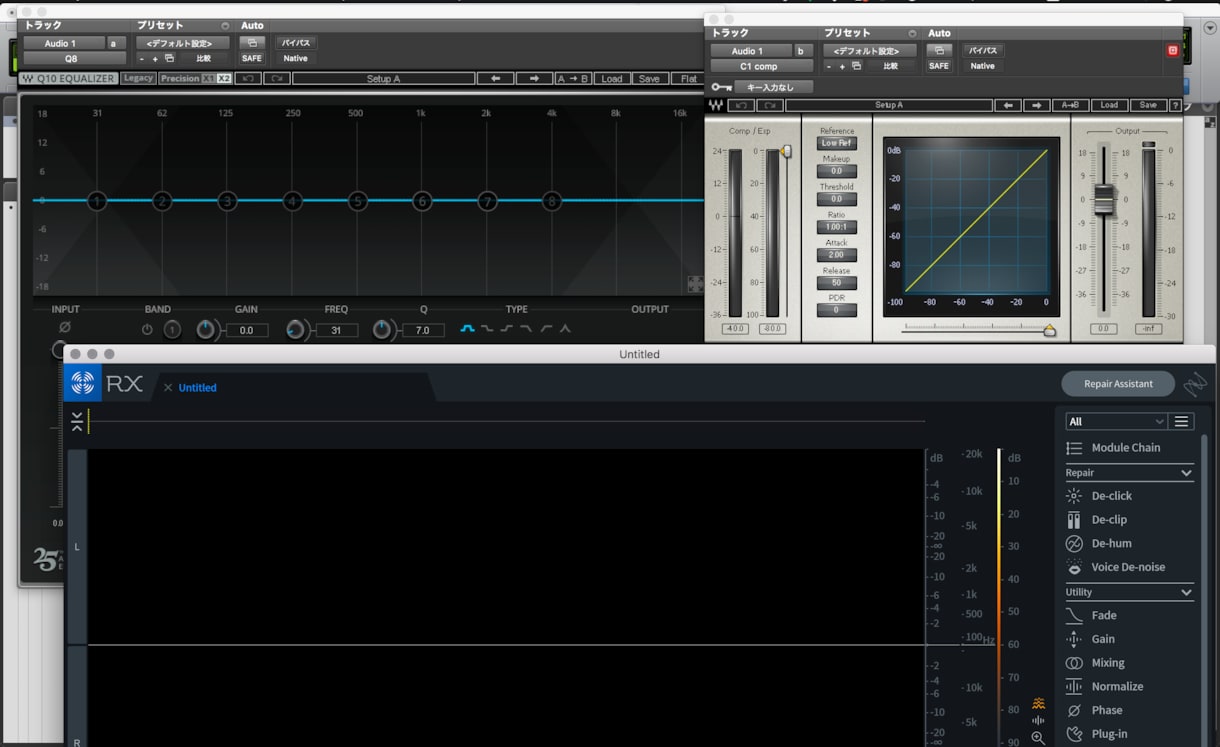1220x747 pixels.
Task: Toggle input phase invert in Q10 Equalizer
Action: pos(65,327)
